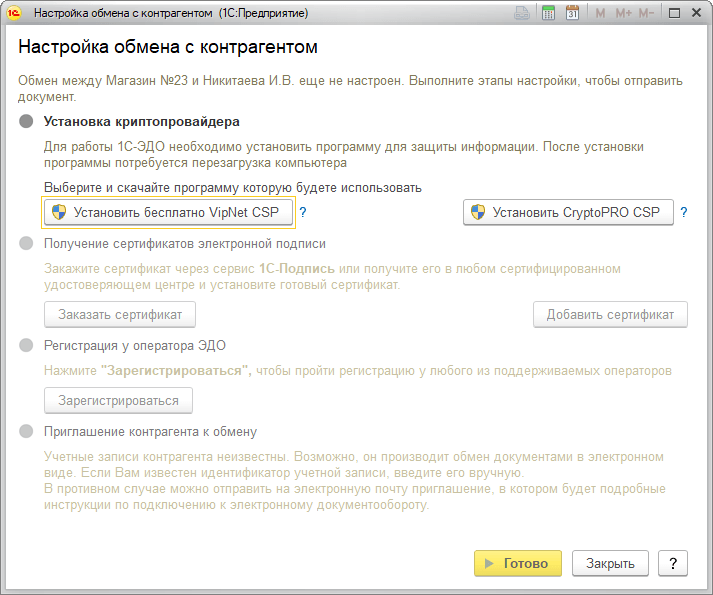Select the Регистрация у оператора ЭДО step indicator

click(x=26, y=345)
